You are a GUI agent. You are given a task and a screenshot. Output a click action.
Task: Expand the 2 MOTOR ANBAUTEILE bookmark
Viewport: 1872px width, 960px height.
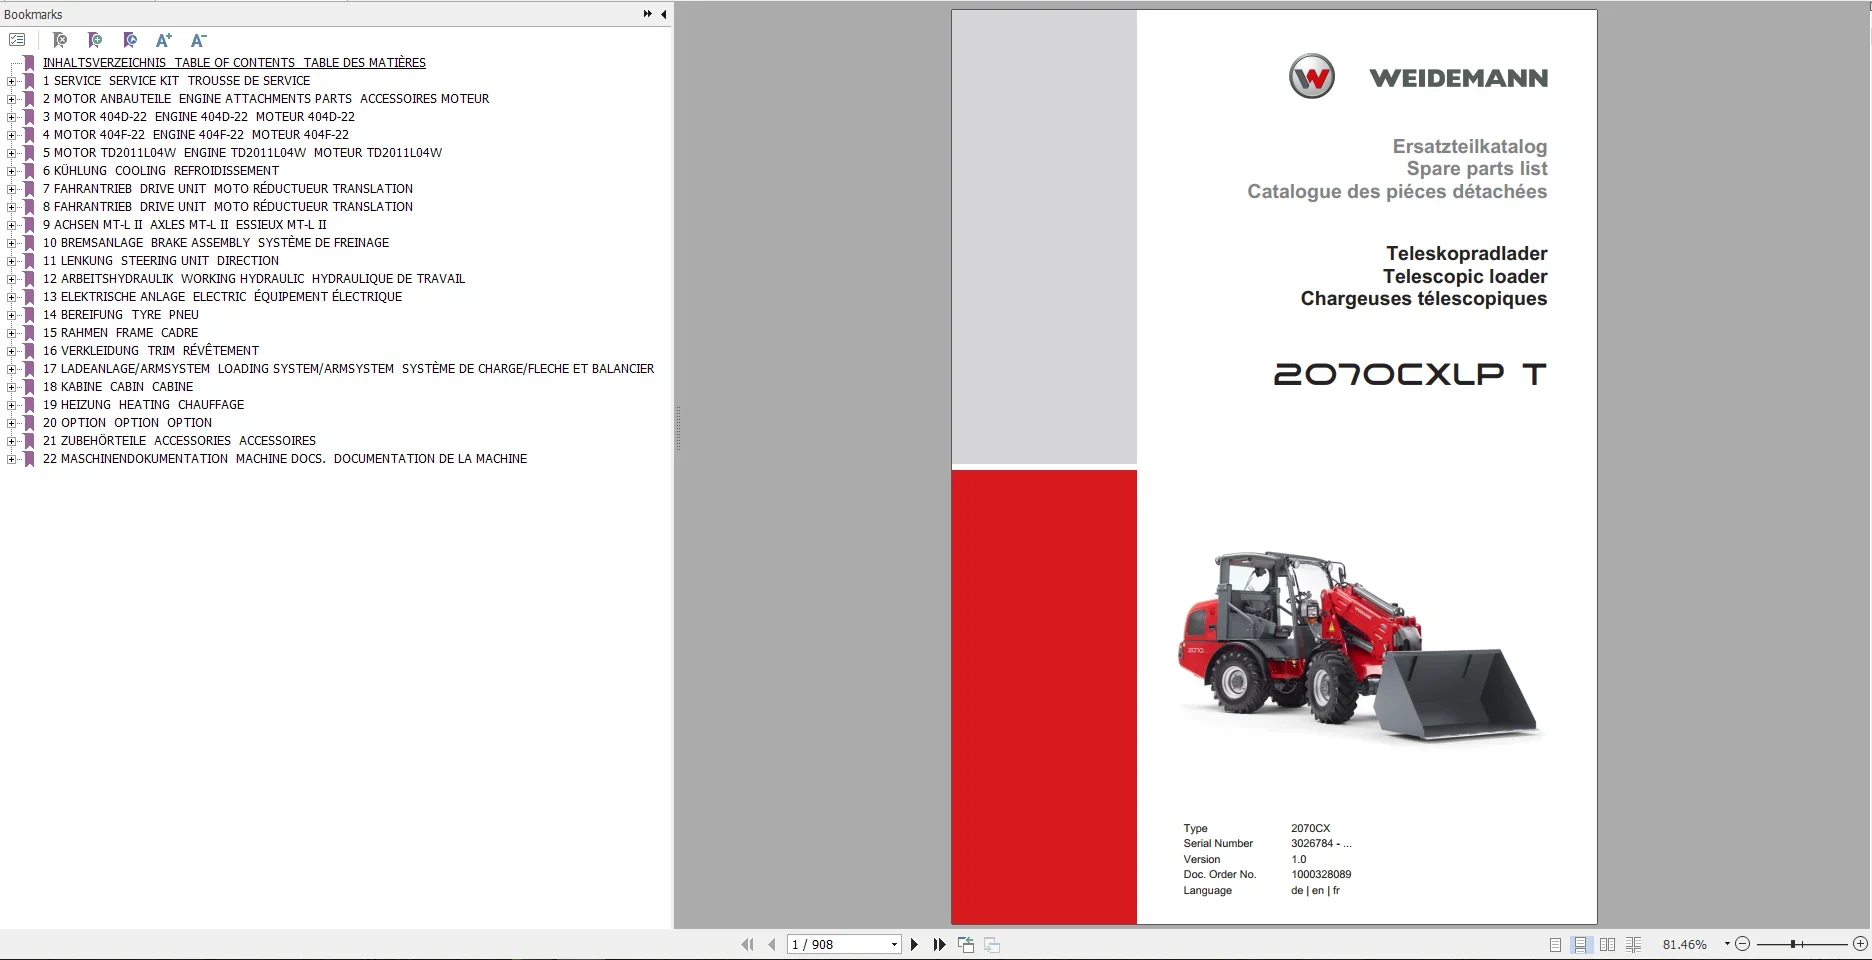click(x=11, y=99)
